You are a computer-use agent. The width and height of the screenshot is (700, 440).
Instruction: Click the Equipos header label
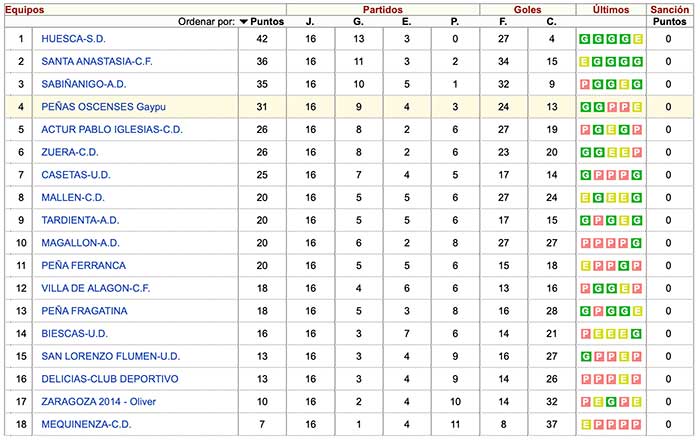click(23, 7)
